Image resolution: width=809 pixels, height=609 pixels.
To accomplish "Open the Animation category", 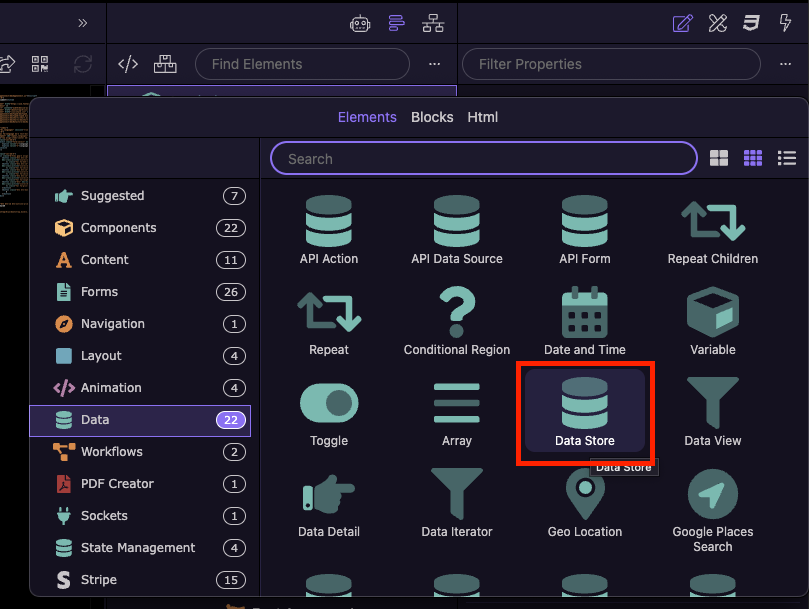I will tap(140, 388).
